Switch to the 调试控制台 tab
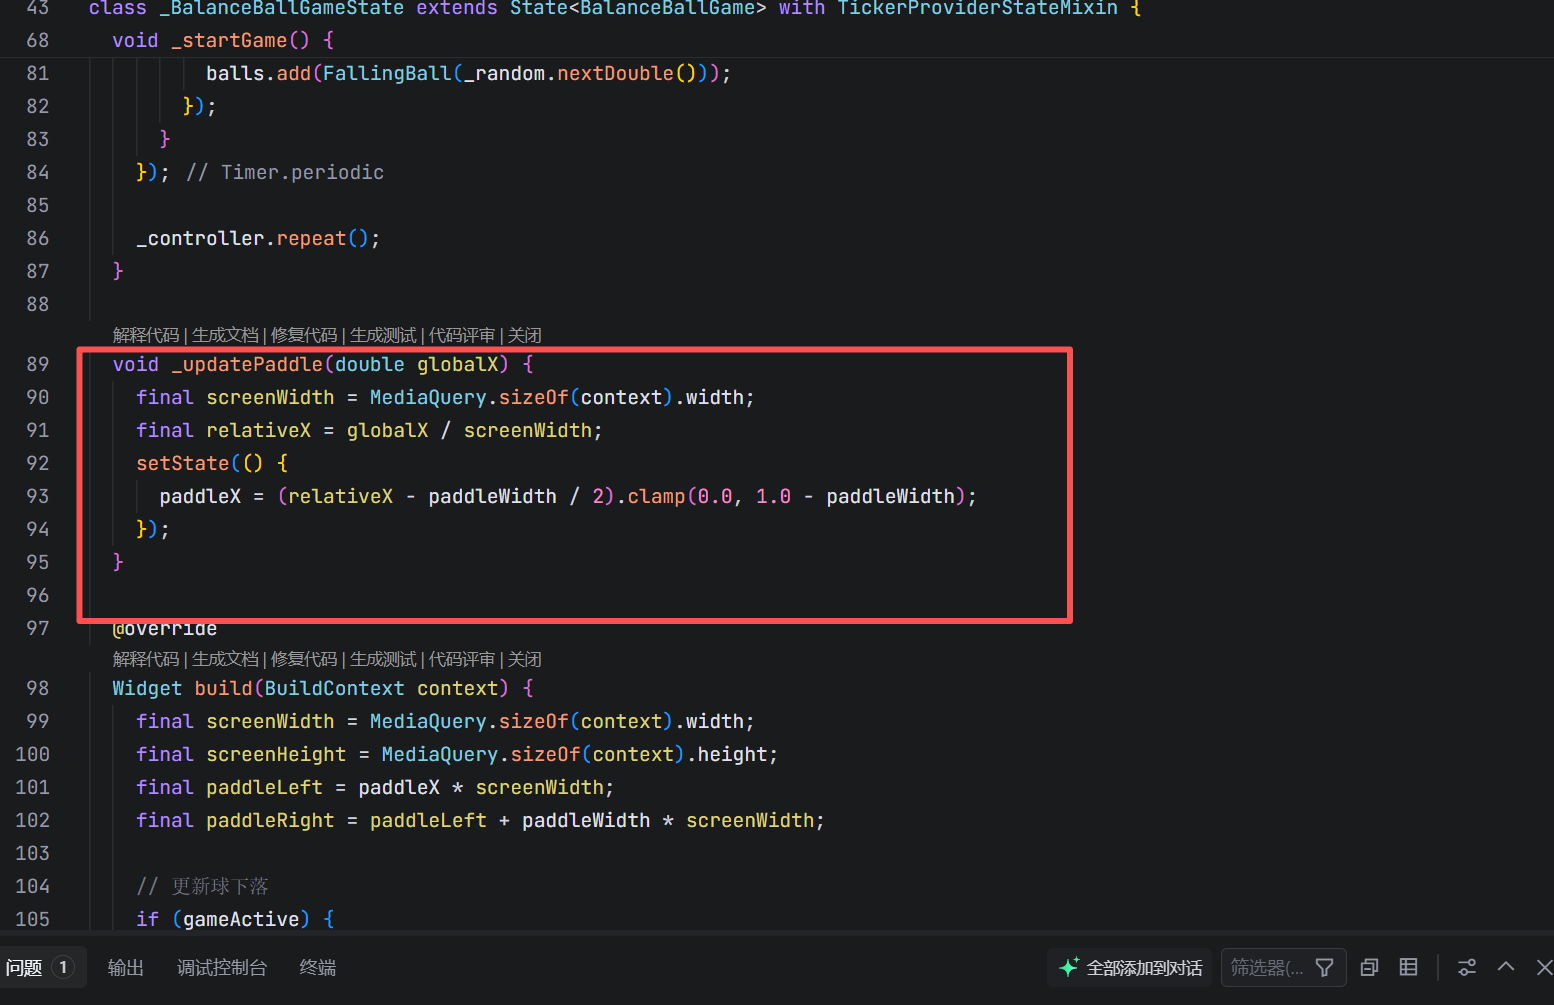The width and height of the screenshot is (1554, 1005). point(222,967)
